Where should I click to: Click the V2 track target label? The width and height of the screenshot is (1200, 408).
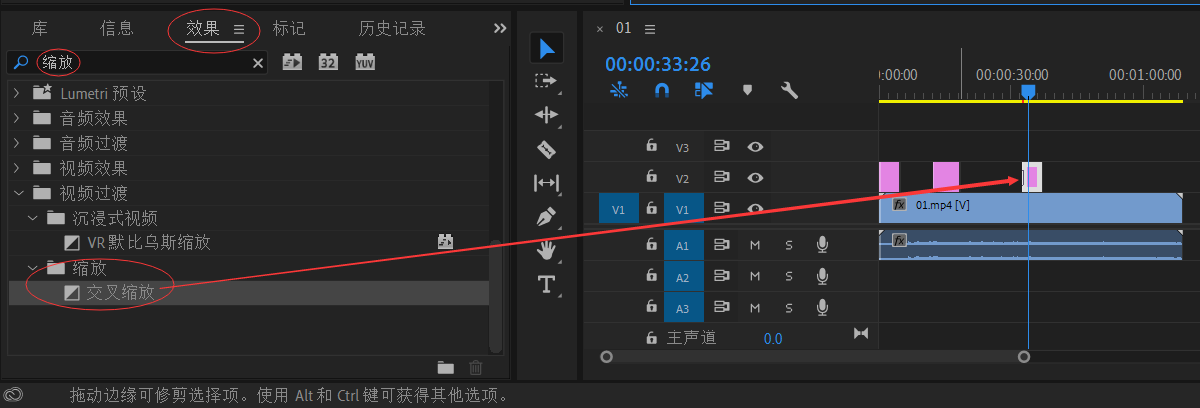[683, 178]
